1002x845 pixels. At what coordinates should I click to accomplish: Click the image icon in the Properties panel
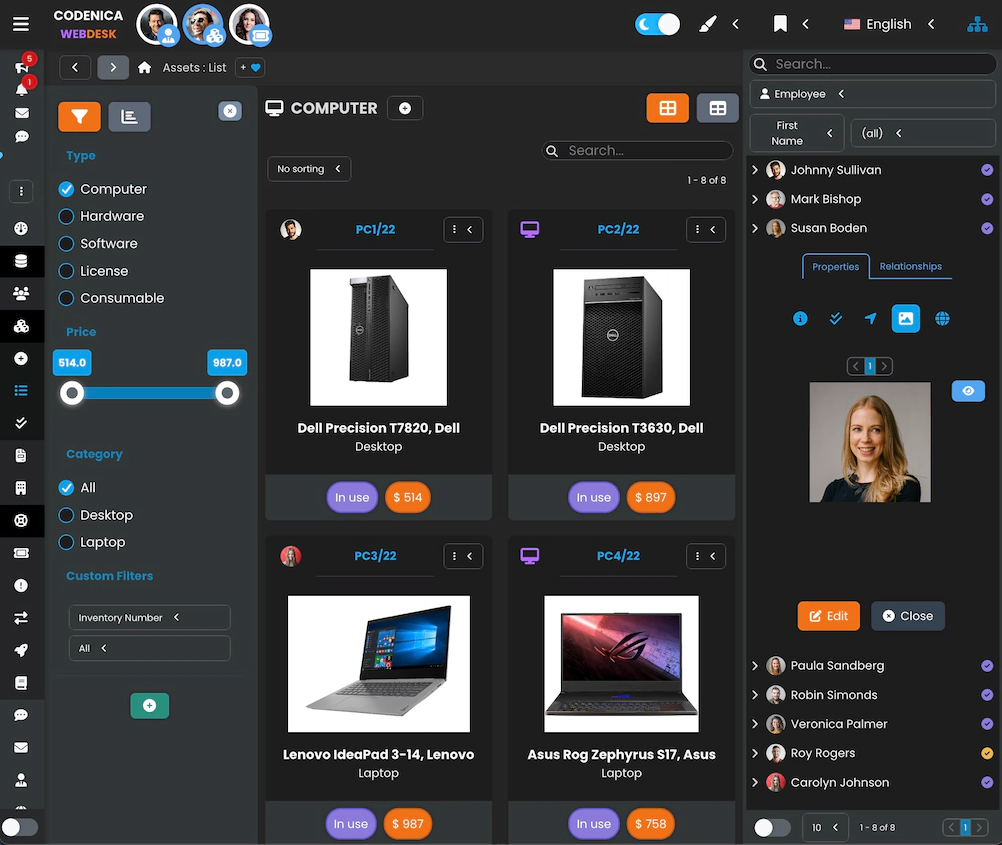tap(905, 318)
